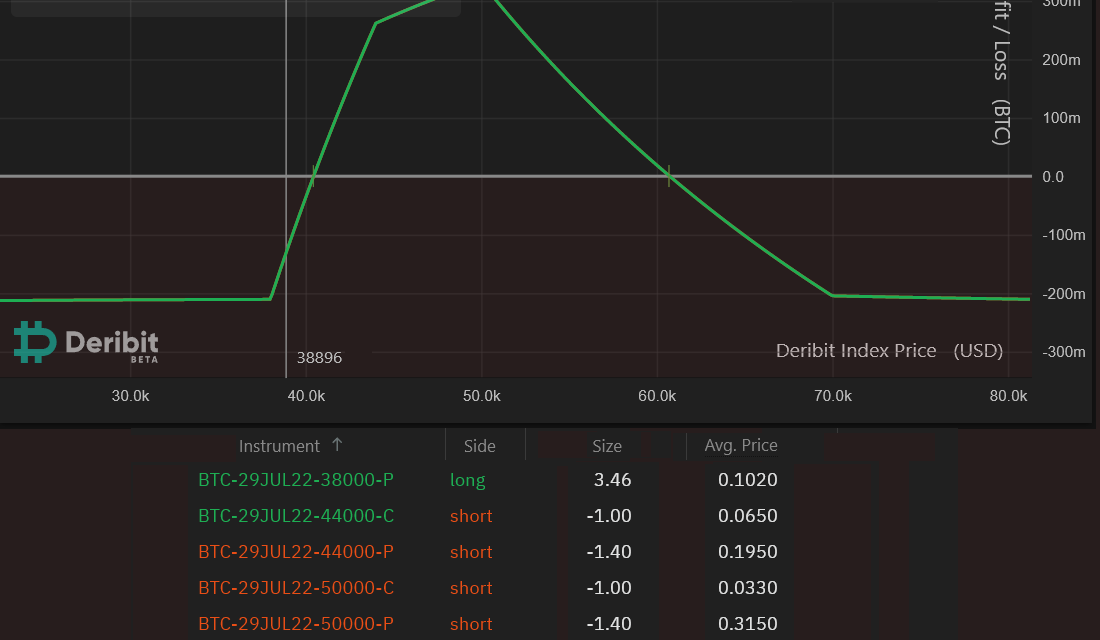Screen dimensions: 1100x640
Task: Select the BTC-29JUL22-50000-C instrument link
Action: click(x=296, y=588)
